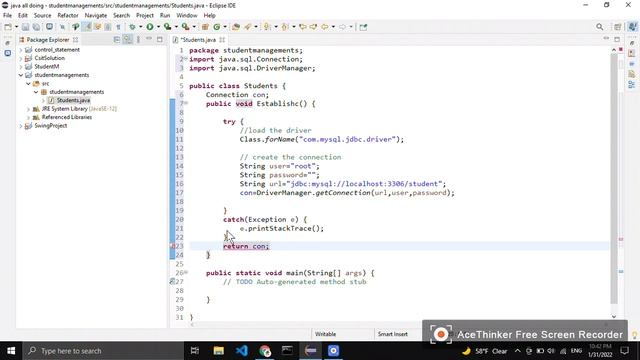Open the Coverage dropdown arrow
Screen dimensions: 640x360
click(176, 27)
